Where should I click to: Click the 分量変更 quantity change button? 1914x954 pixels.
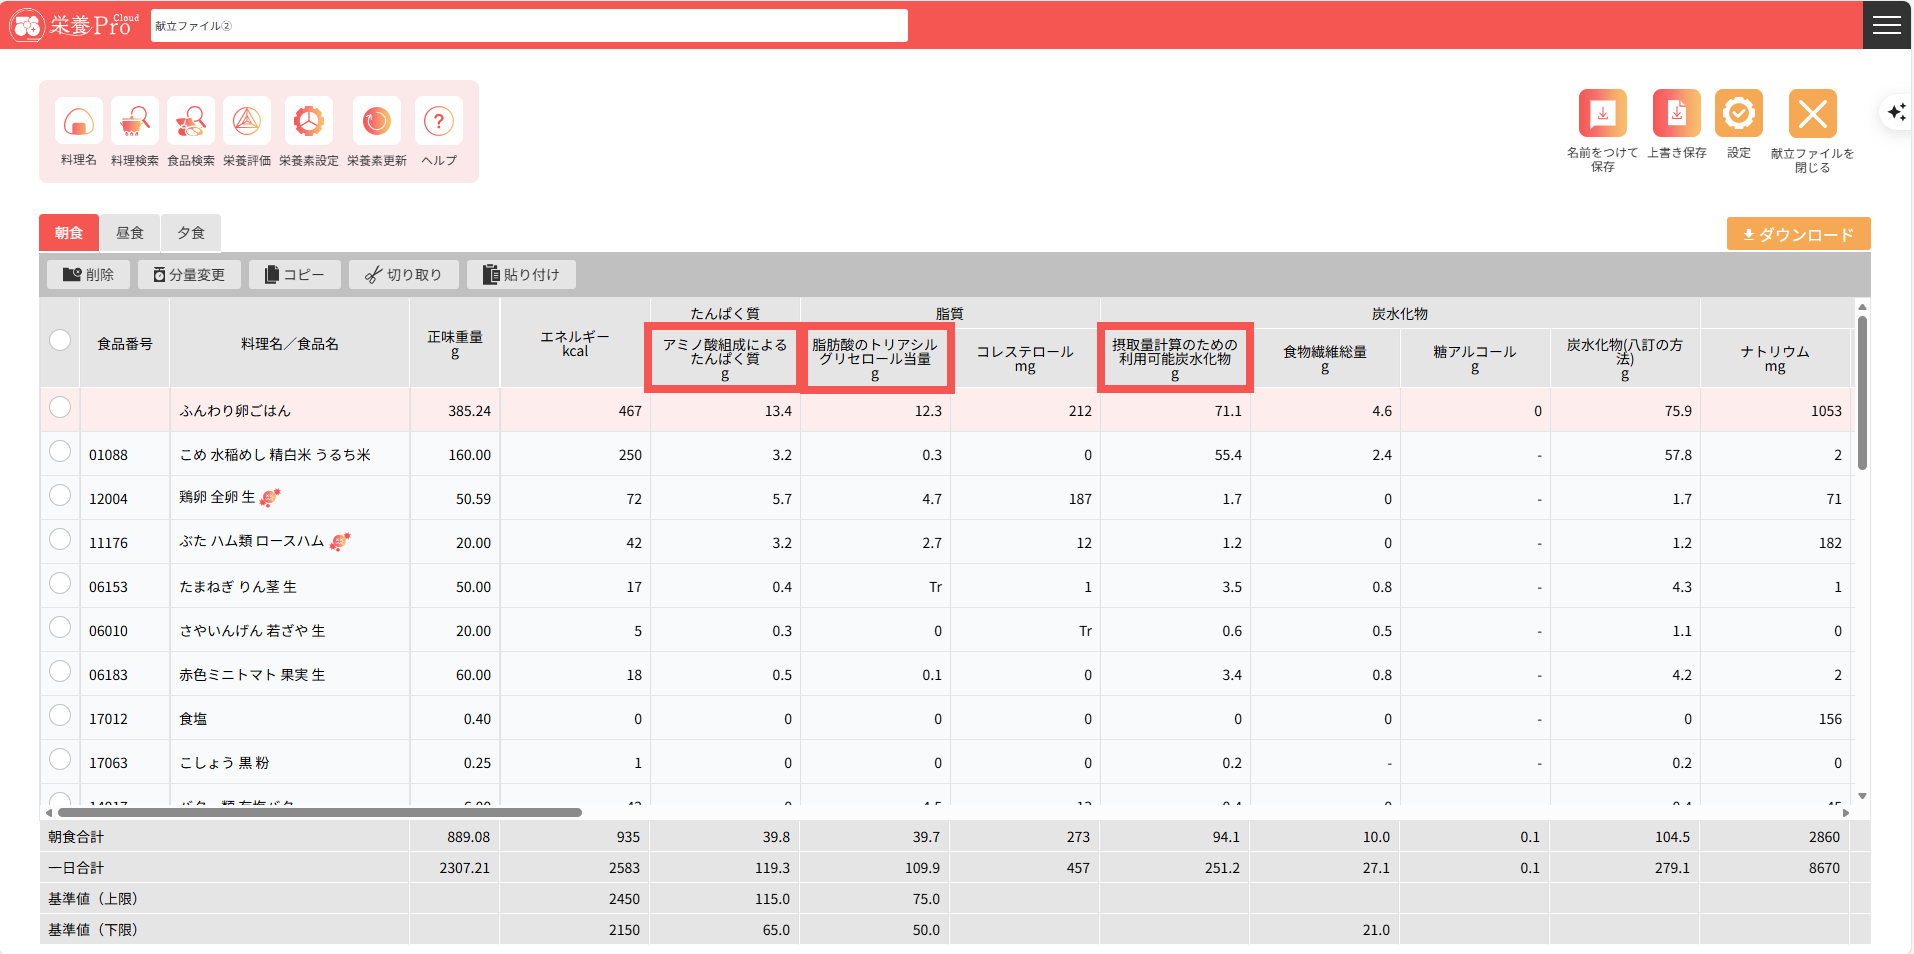pos(189,275)
